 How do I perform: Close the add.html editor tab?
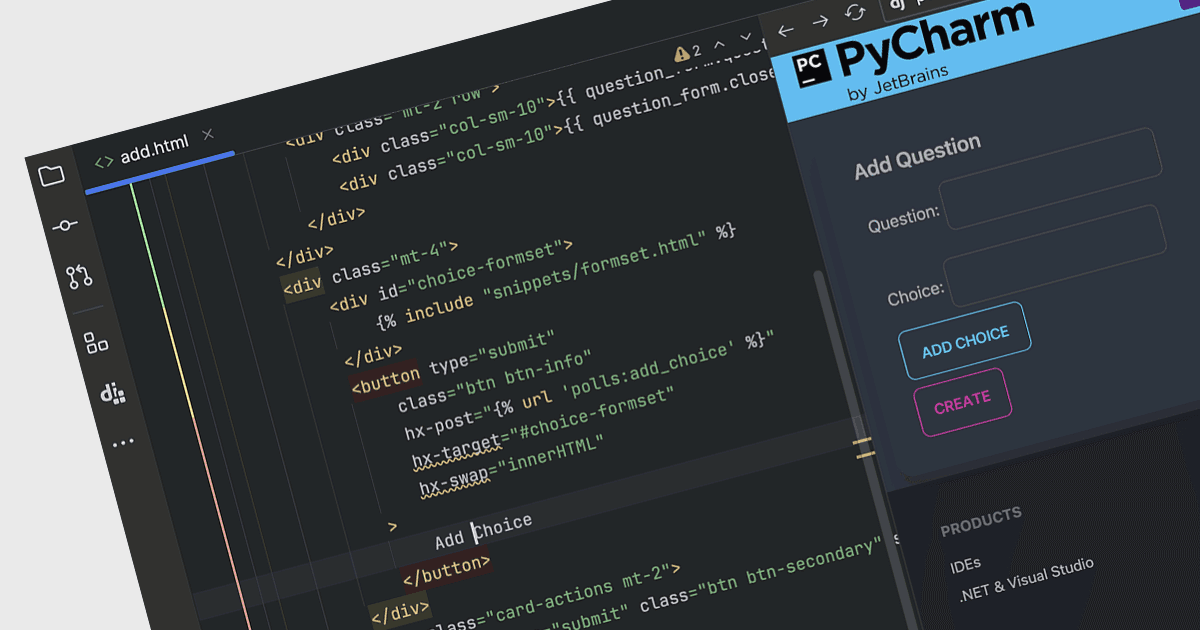208,134
